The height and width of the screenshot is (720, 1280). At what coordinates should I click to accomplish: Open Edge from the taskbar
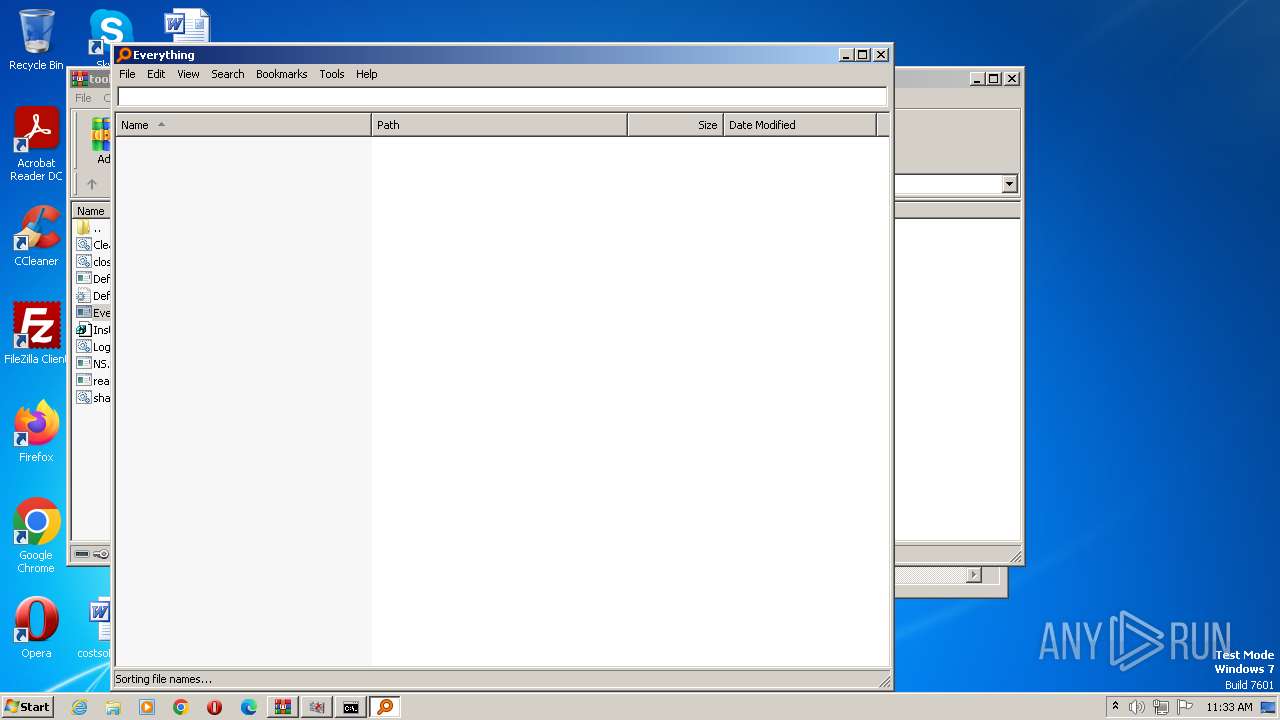pyautogui.click(x=249, y=707)
